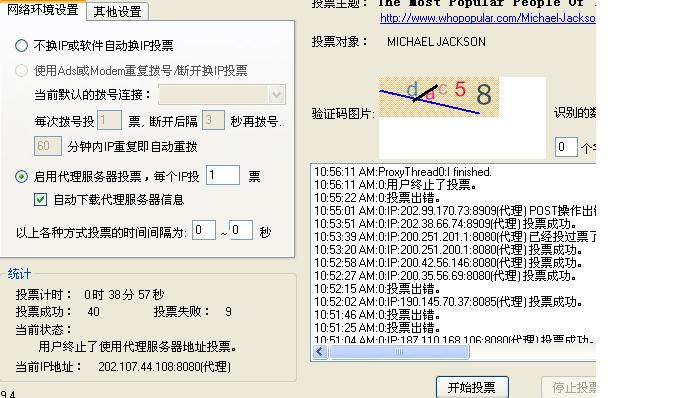Click the 每次拨号投 votes field
Screen dimensions: 683x398
click(x=109, y=120)
